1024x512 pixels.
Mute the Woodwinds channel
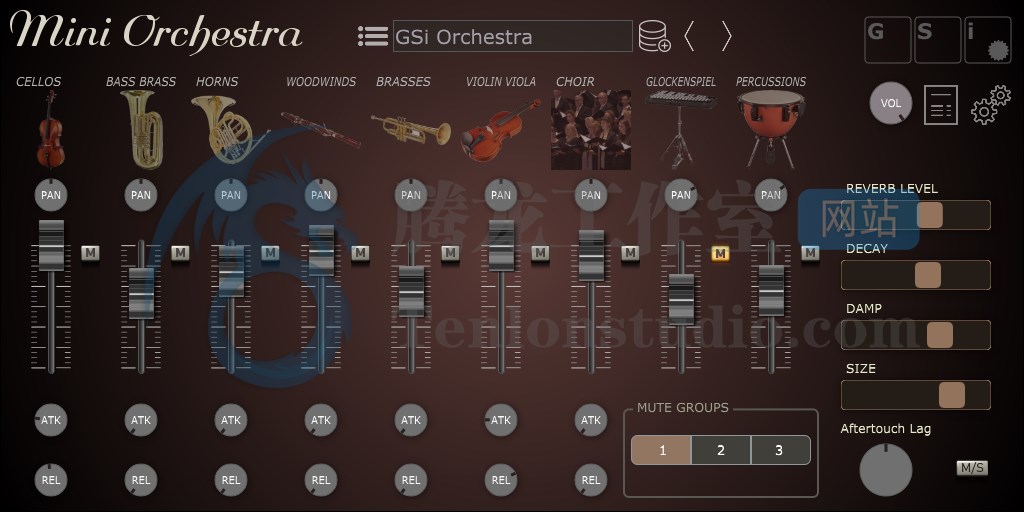(x=360, y=253)
